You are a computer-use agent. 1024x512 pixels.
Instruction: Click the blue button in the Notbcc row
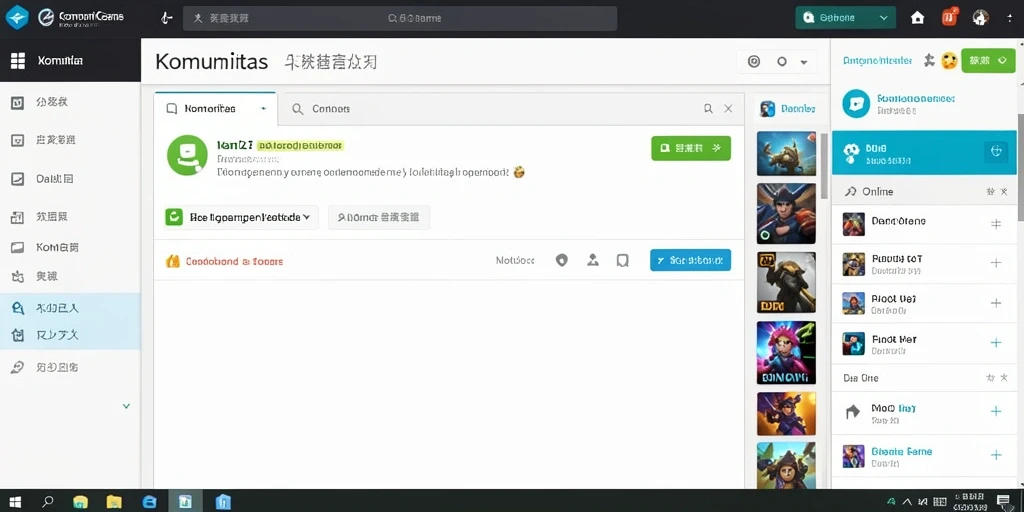pyautogui.click(x=690, y=260)
